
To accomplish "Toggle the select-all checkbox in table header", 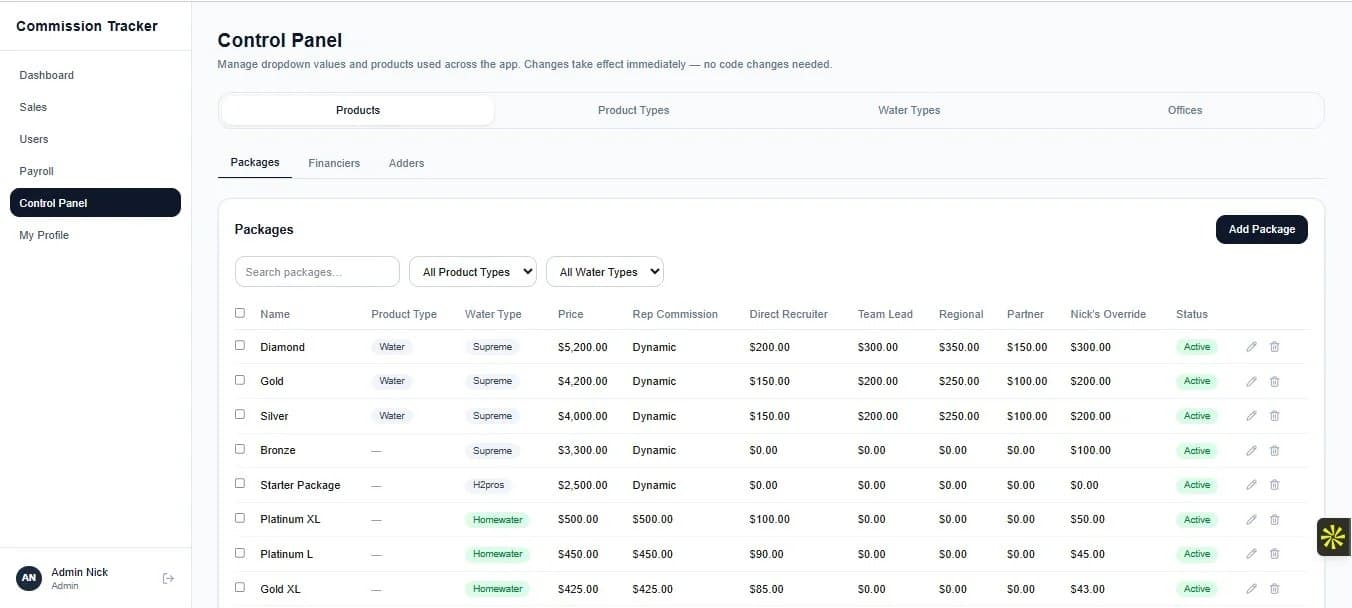I will pos(240,313).
